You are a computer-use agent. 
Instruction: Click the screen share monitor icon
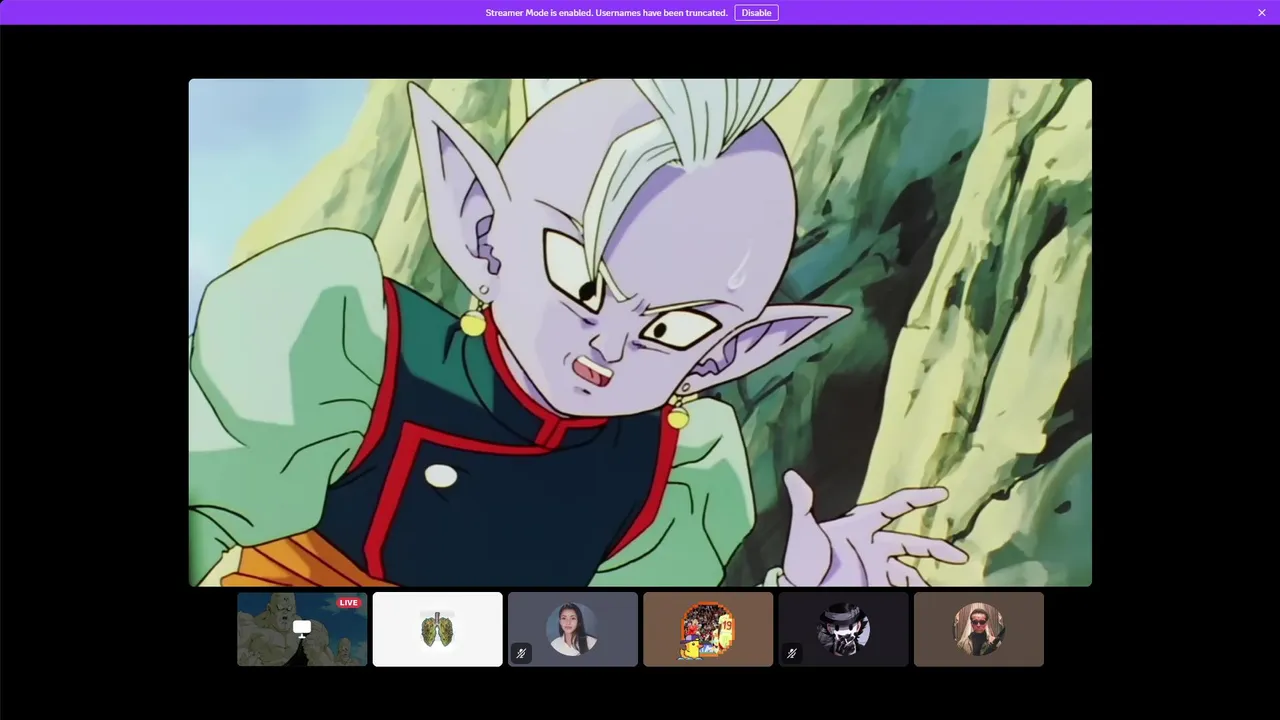pos(302,629)
